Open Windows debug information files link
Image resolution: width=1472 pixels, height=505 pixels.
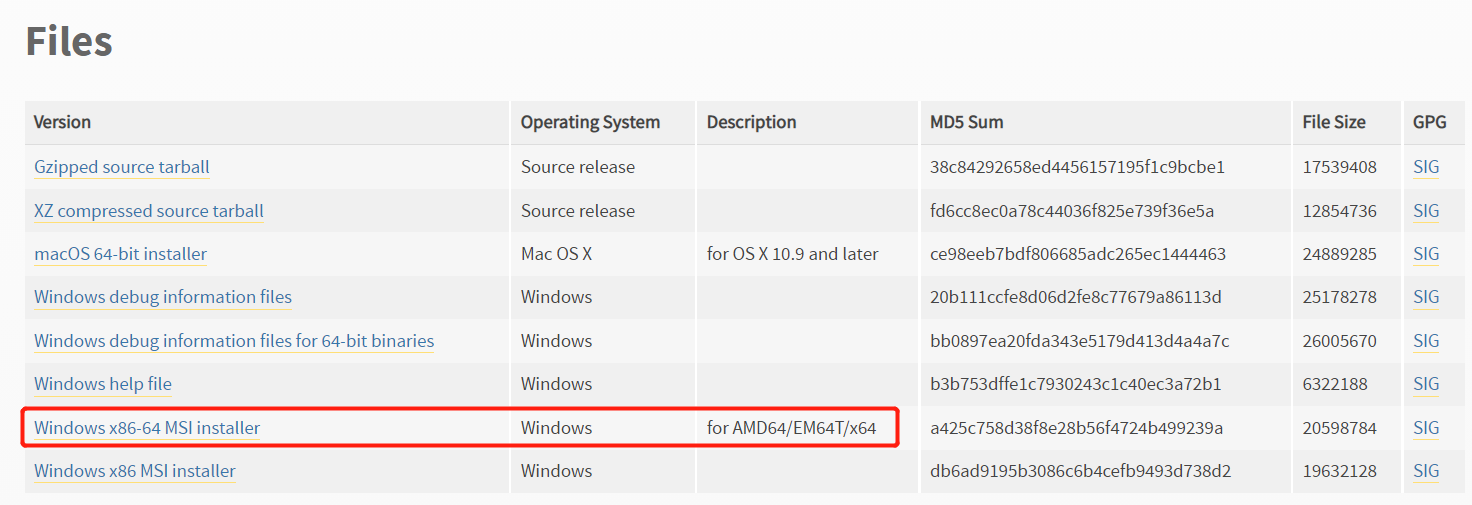[x=162, y=297]
